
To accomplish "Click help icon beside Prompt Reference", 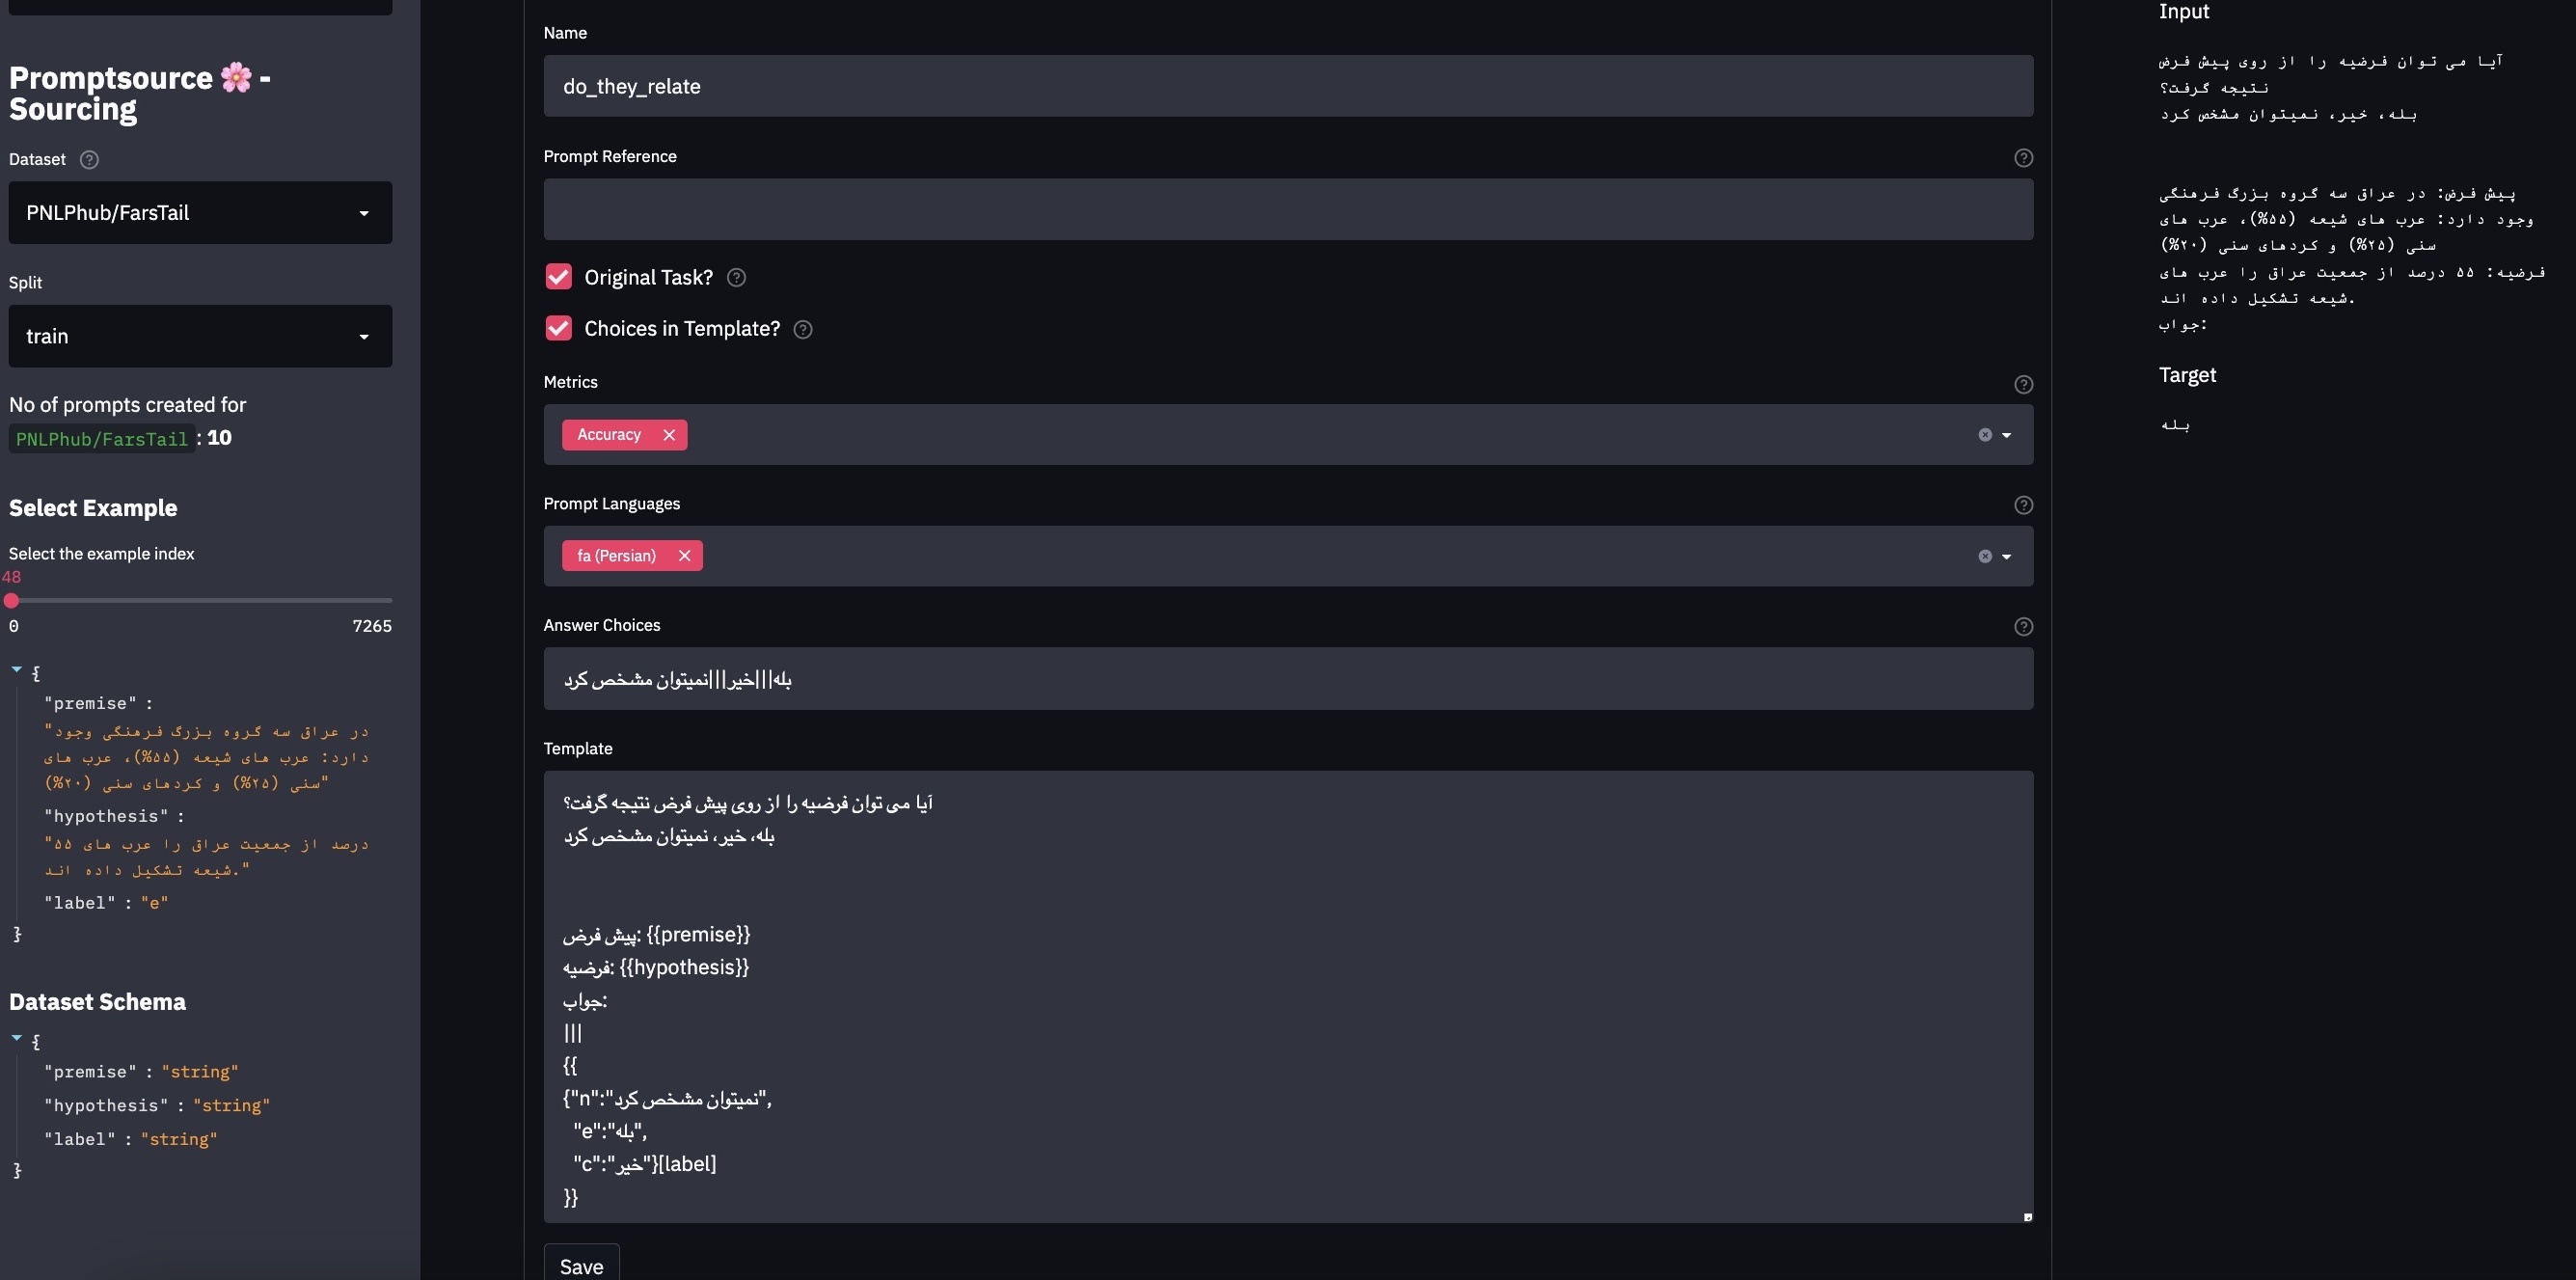I will [x=2023, y=158].
